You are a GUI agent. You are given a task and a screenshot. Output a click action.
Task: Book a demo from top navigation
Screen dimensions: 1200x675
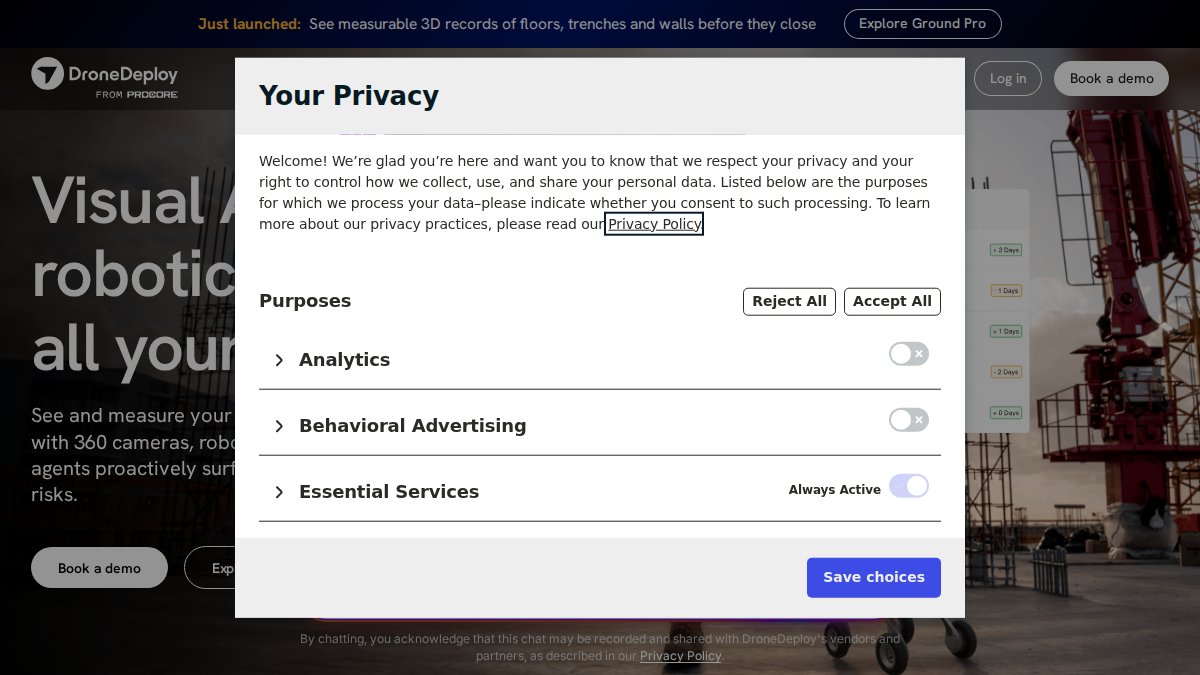1111,79
